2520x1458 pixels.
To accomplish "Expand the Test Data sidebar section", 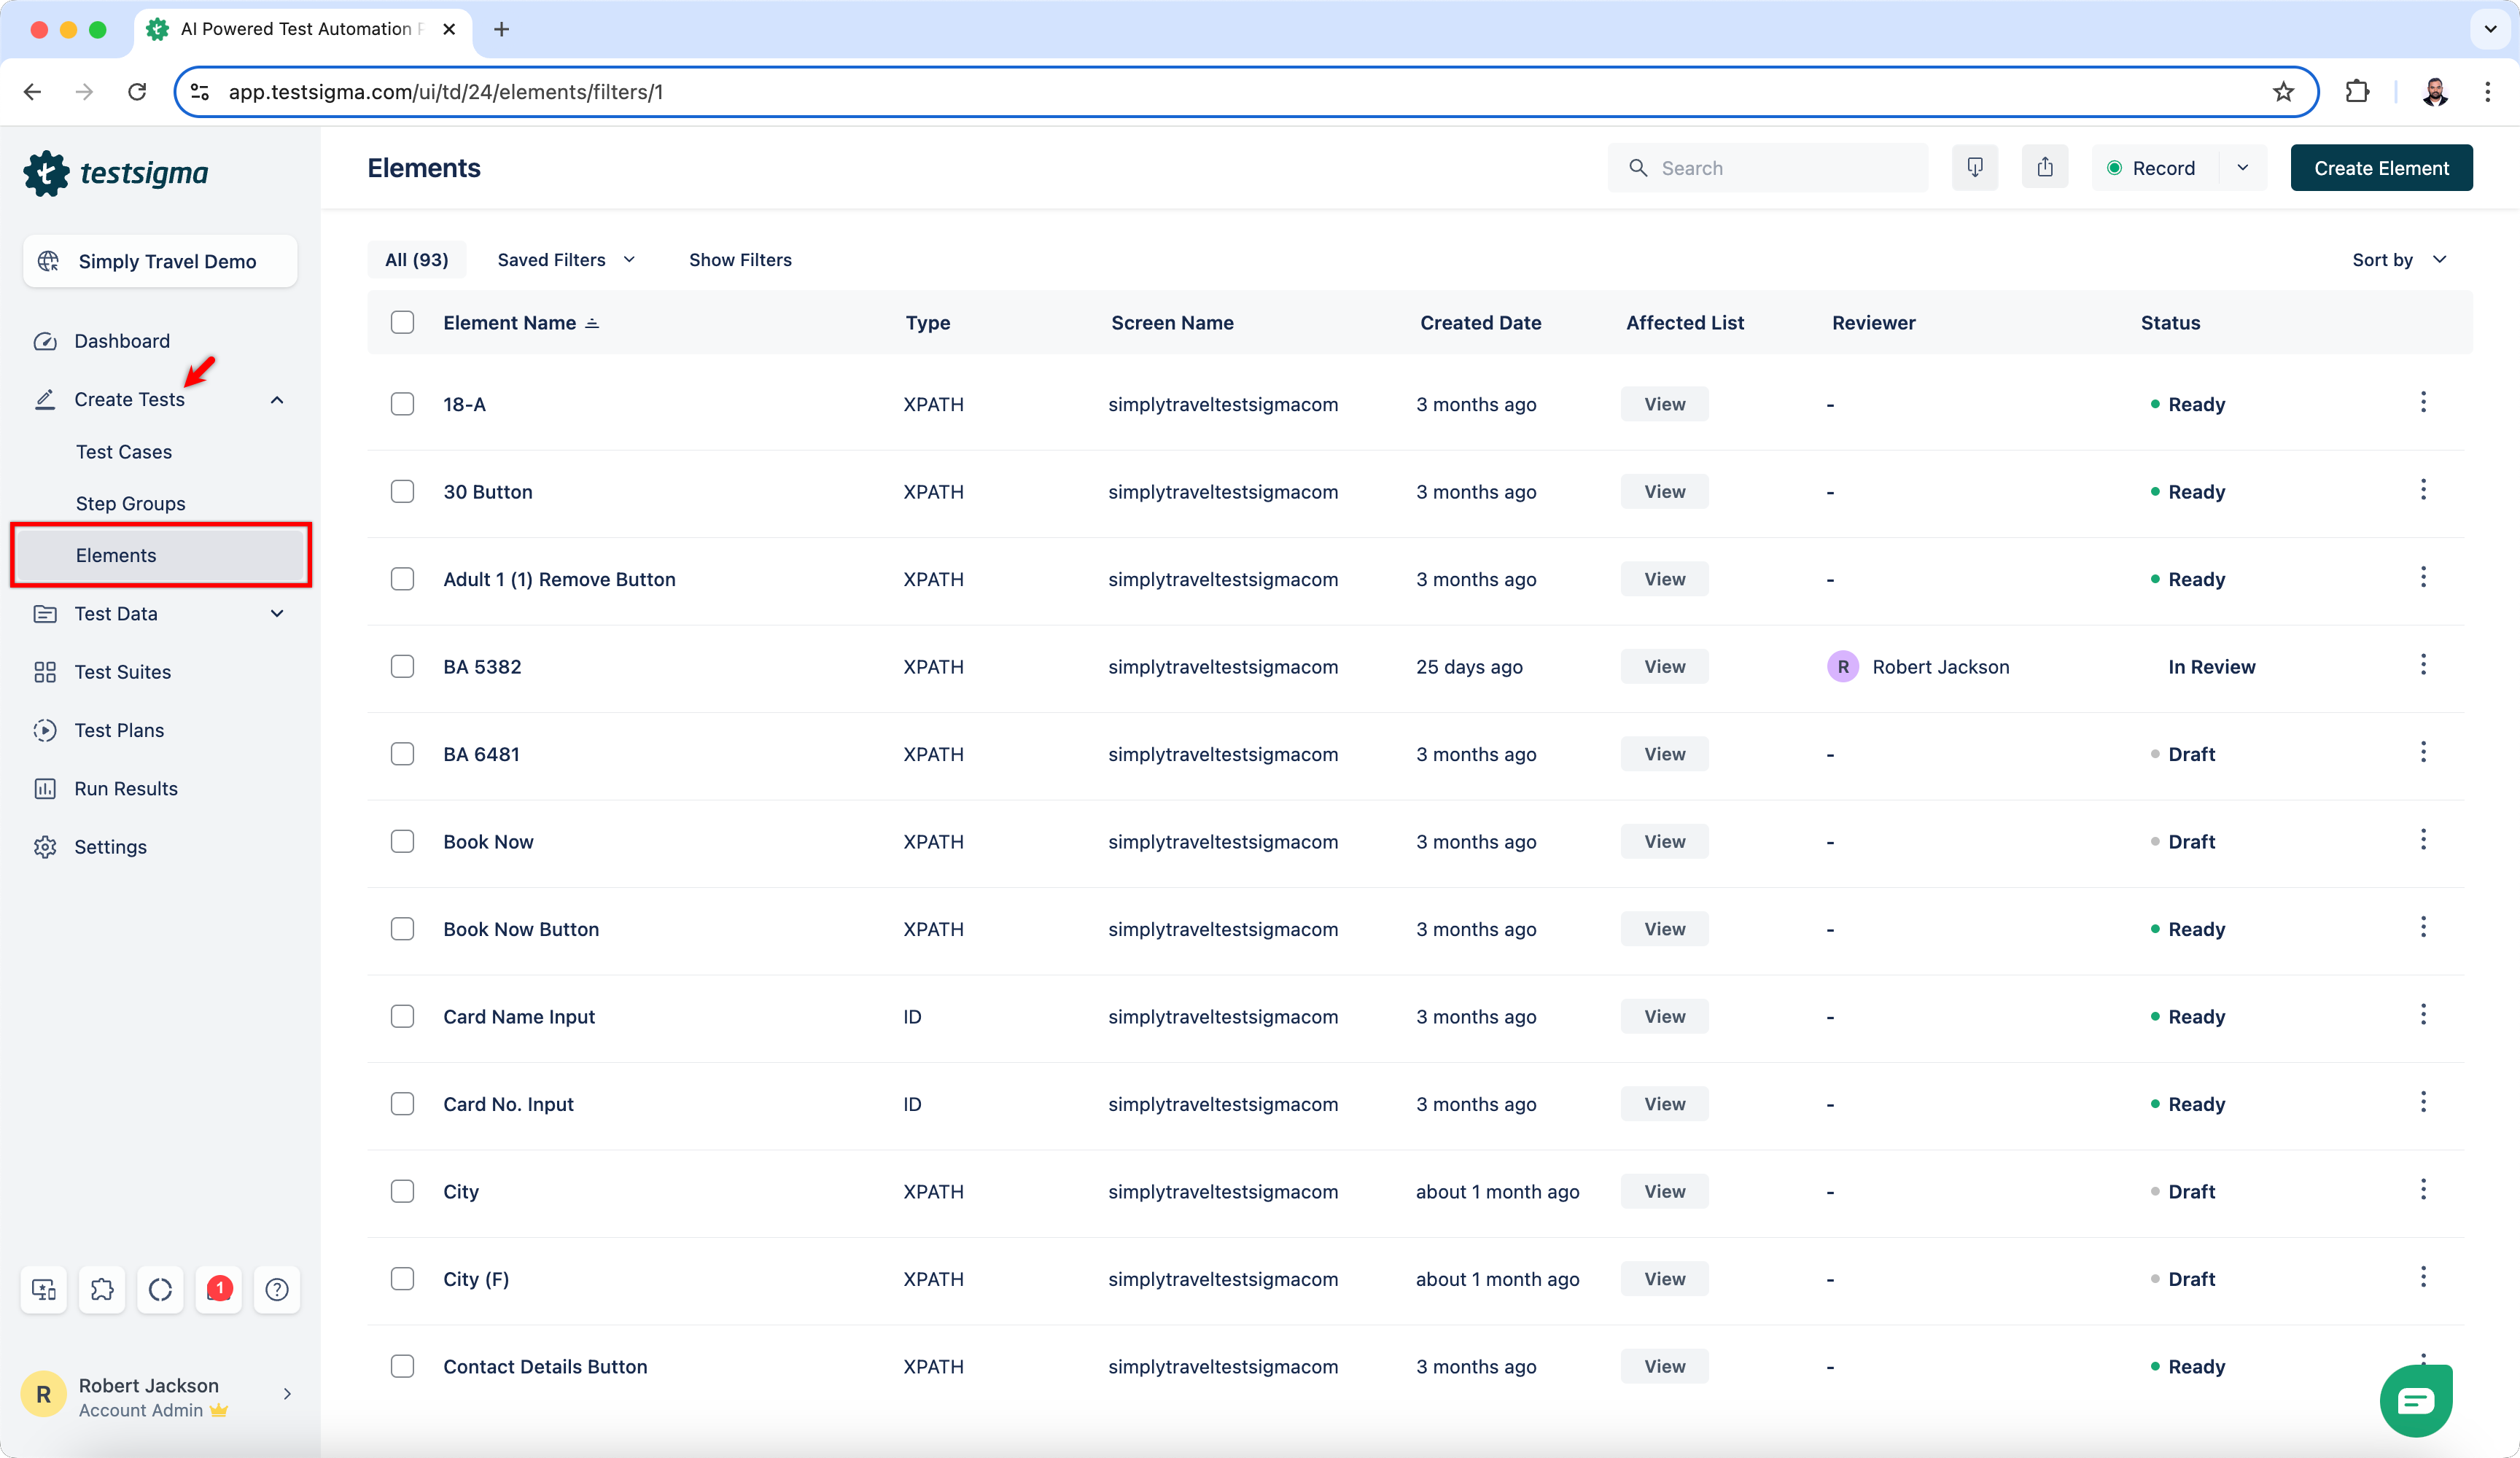I will tap(277, 613).
